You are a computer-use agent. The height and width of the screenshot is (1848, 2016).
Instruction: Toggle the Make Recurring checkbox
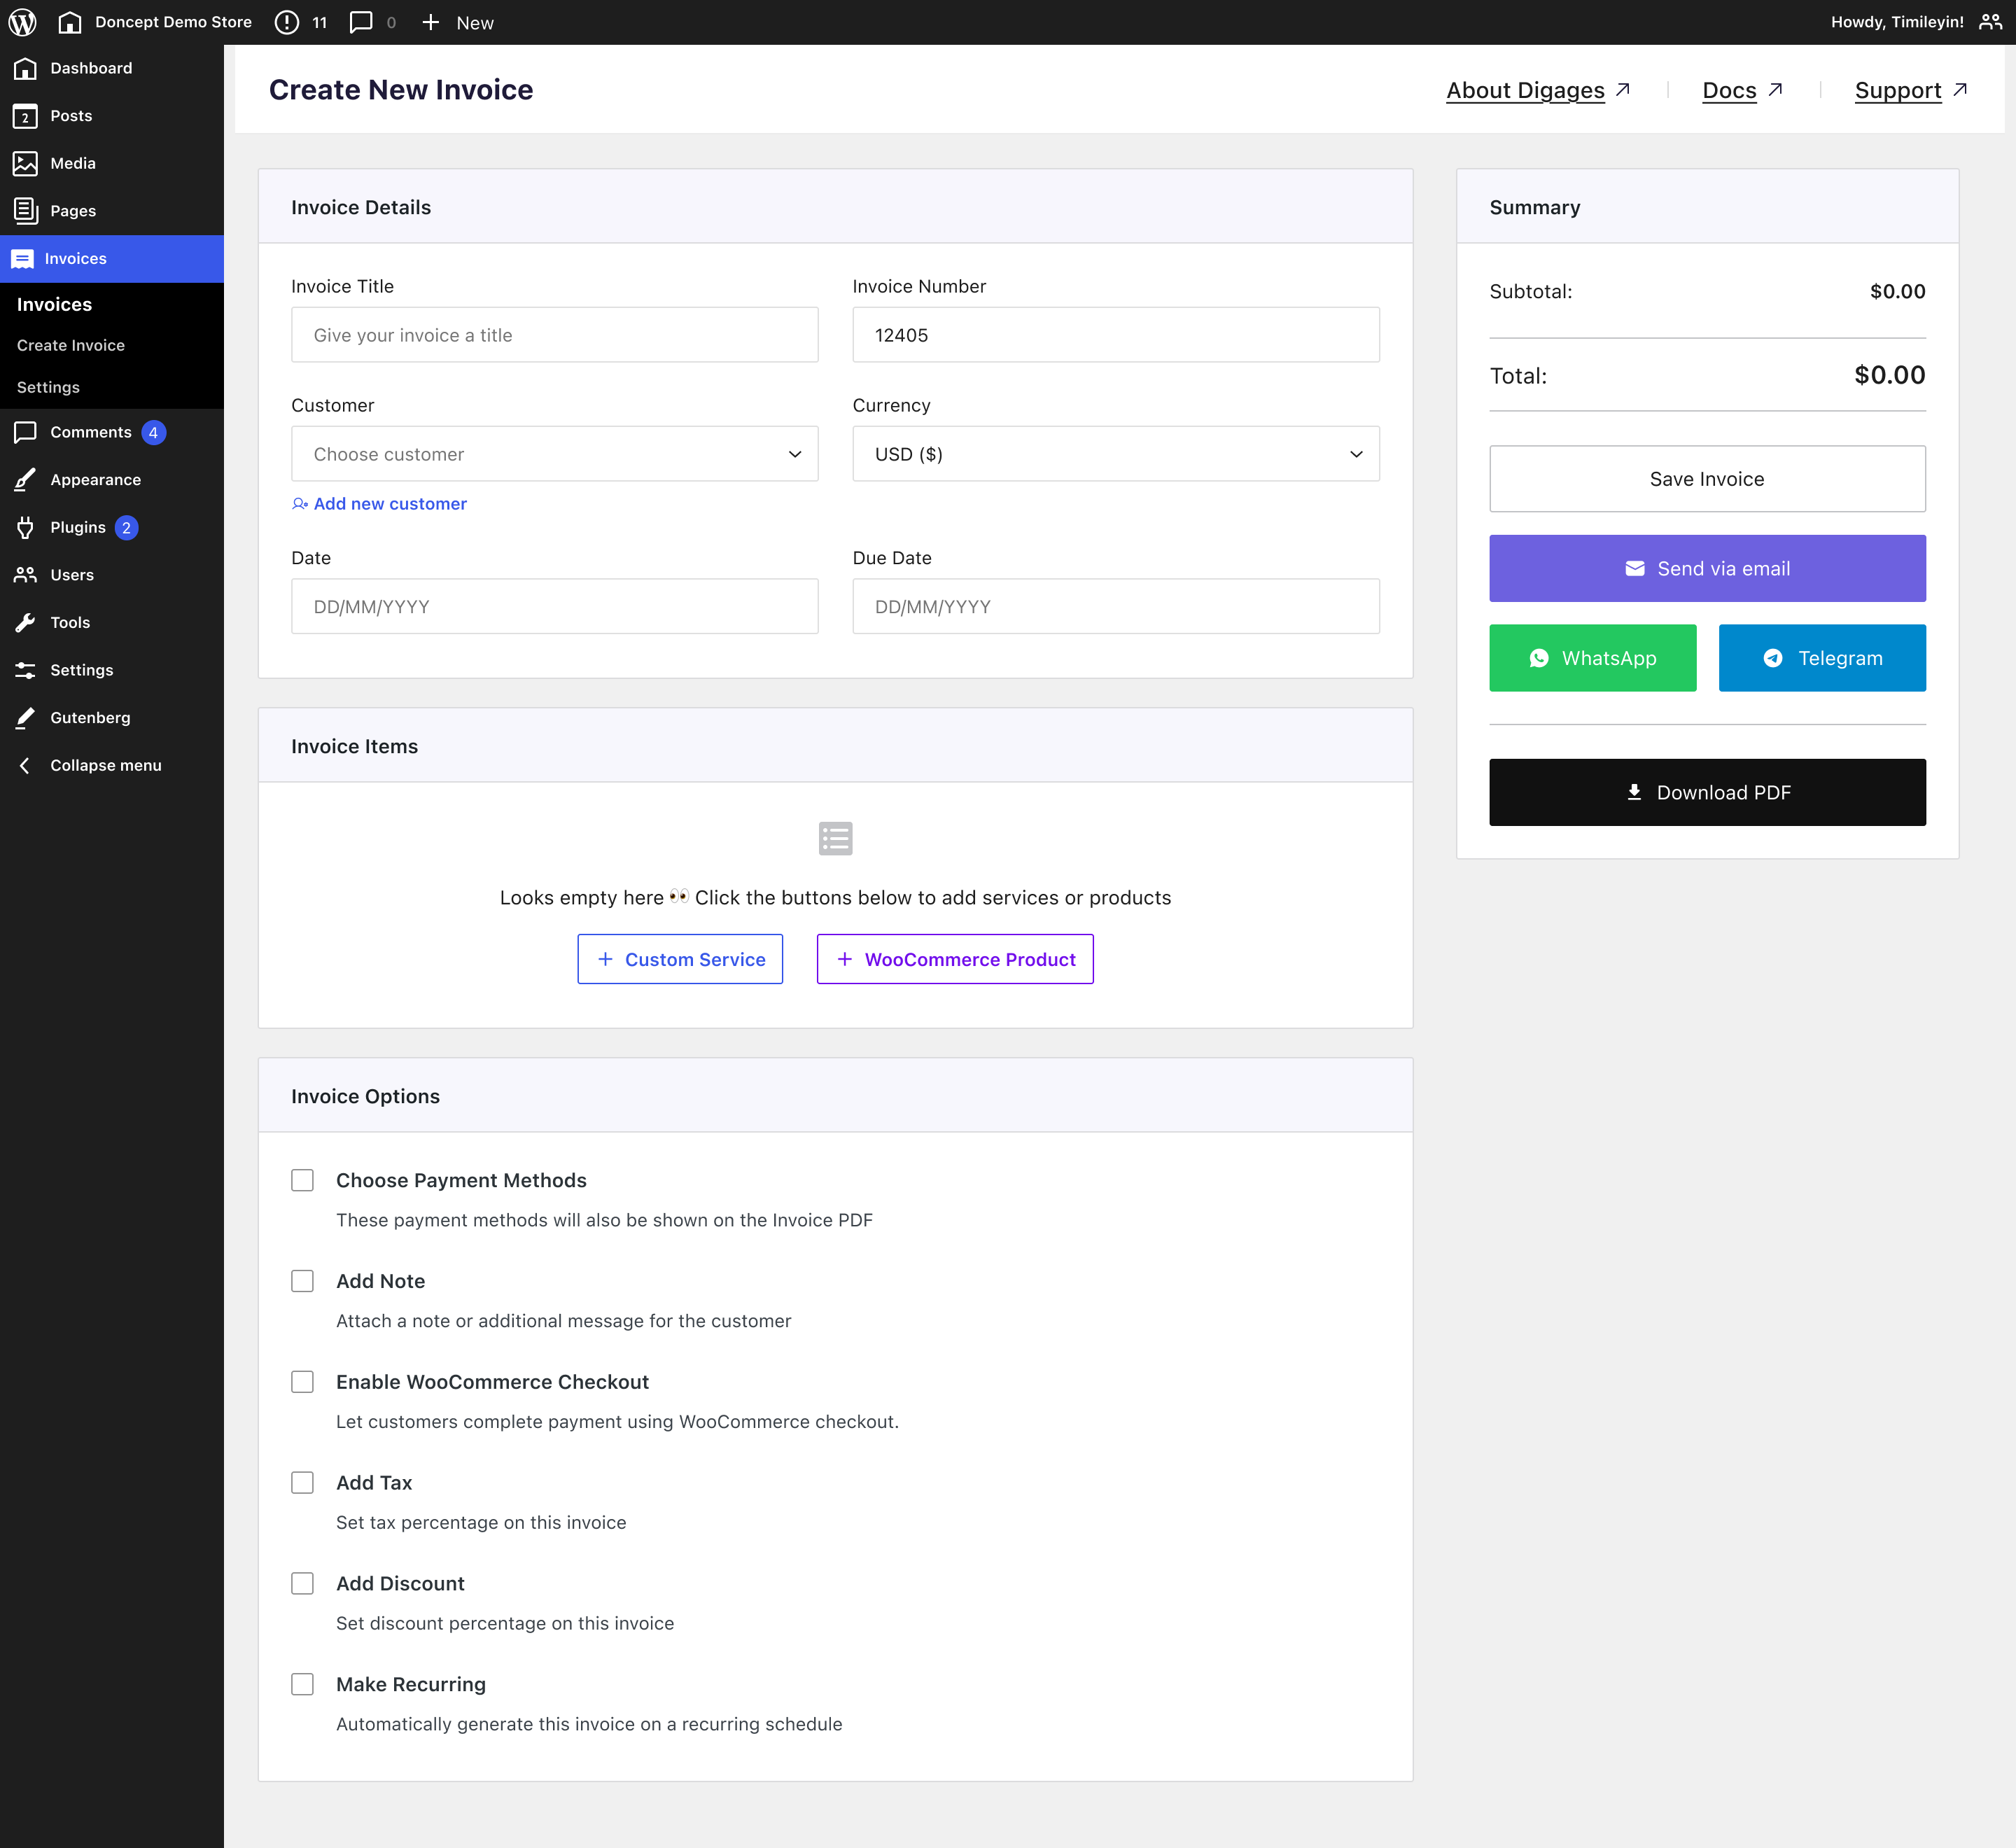point(302,1685)
